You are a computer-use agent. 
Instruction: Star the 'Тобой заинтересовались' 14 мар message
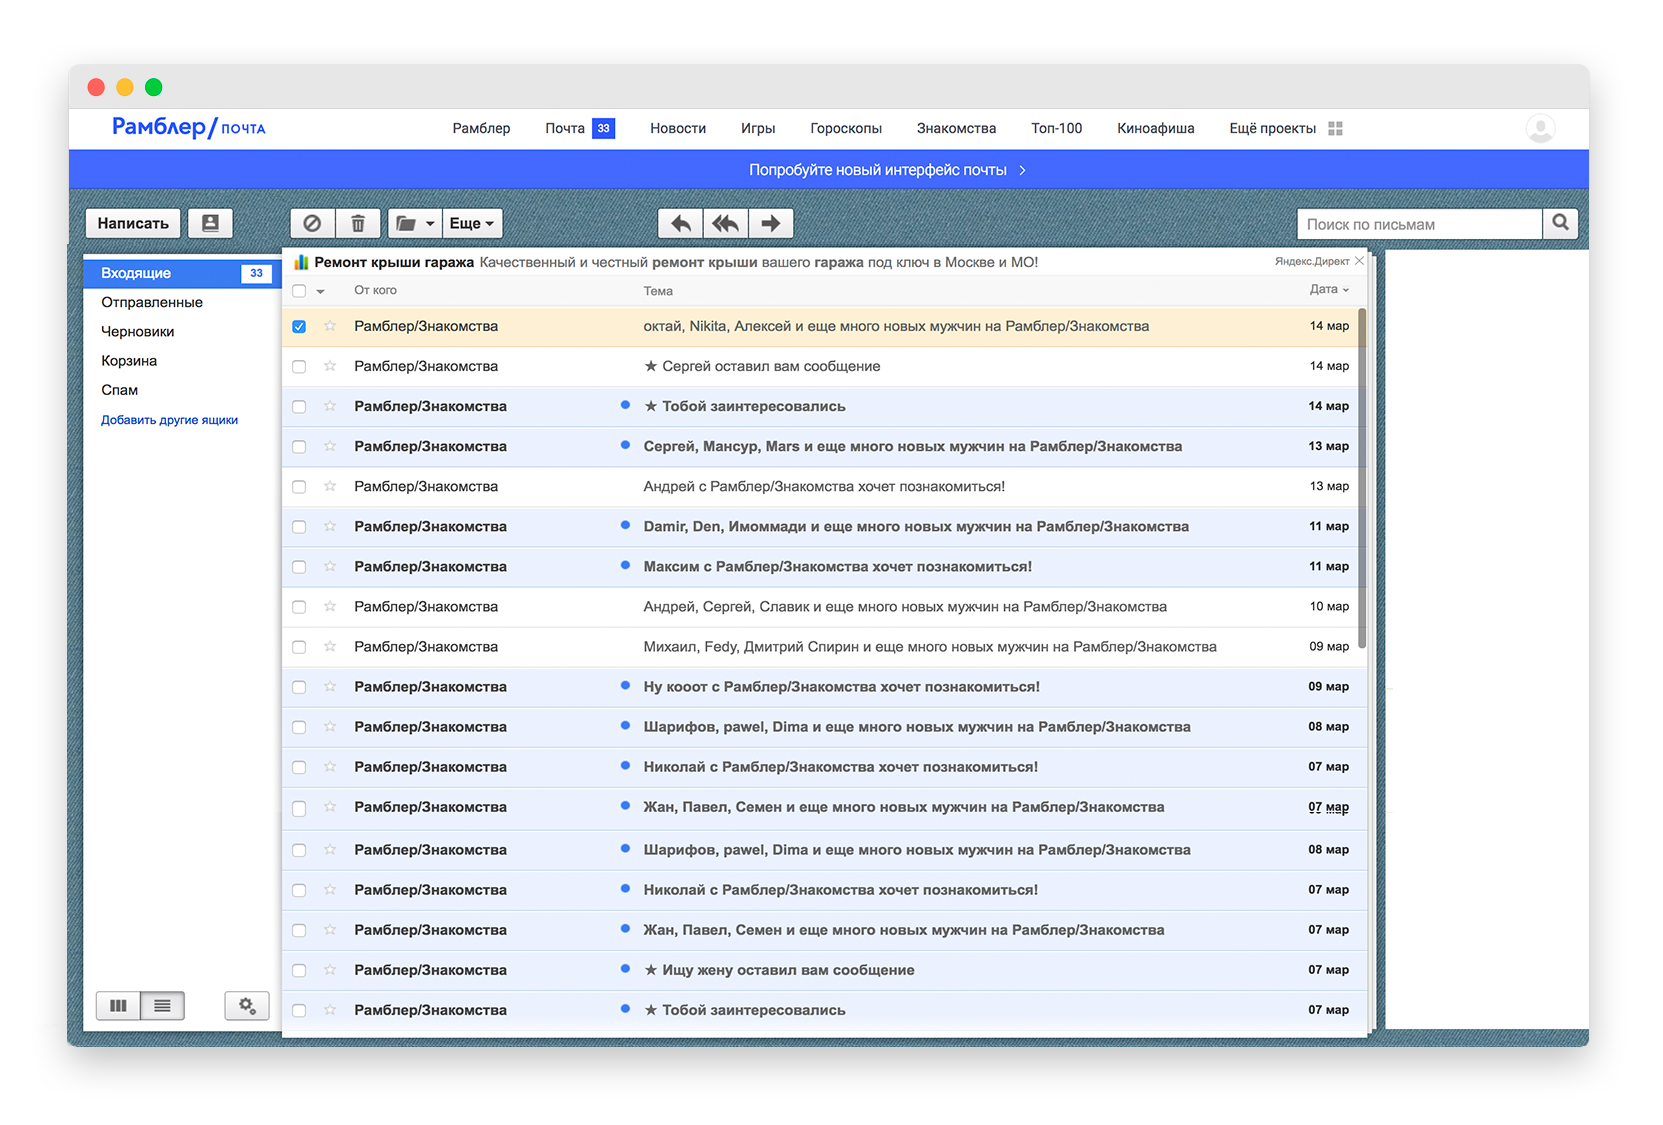[x=330, y=406]
